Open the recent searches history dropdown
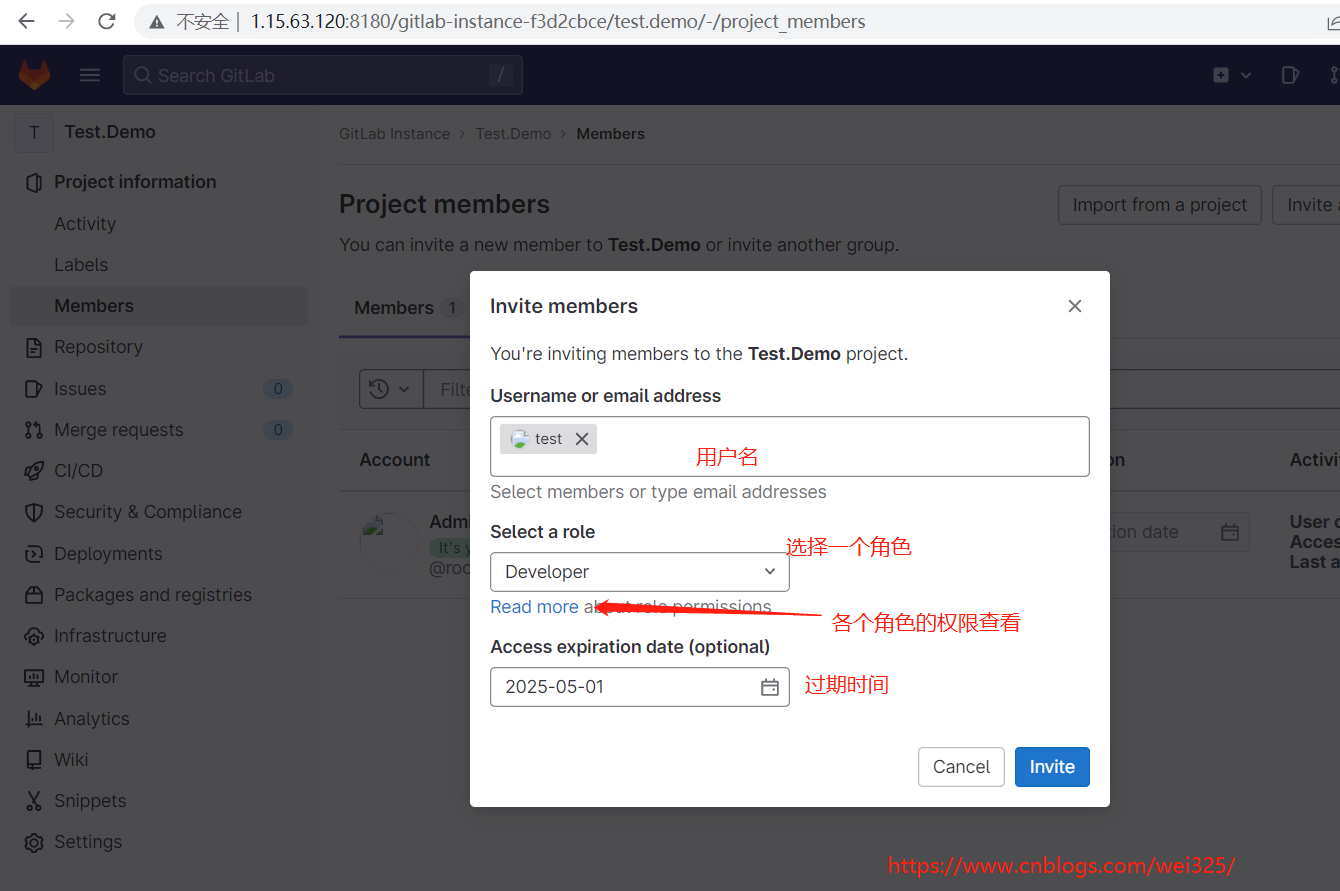Viewport: 1340px width, 891px height. tap(391, 389)
